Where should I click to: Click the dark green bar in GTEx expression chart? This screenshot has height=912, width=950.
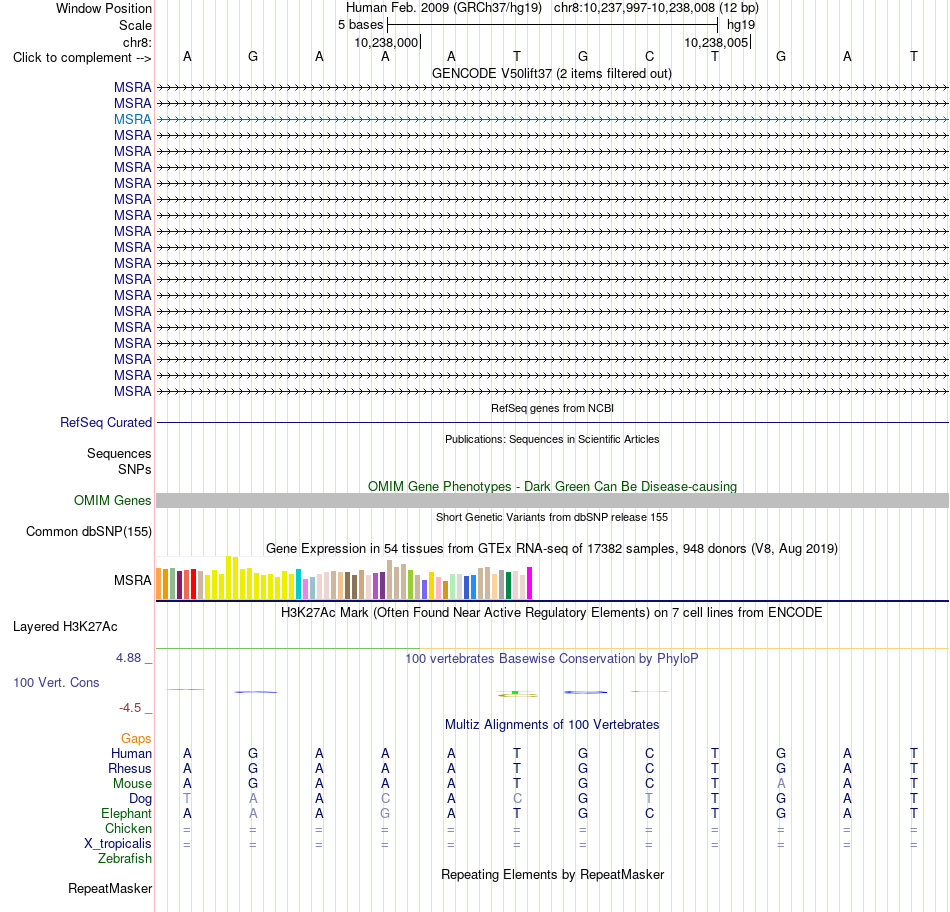pyautogui.click(x=508, y=585)
